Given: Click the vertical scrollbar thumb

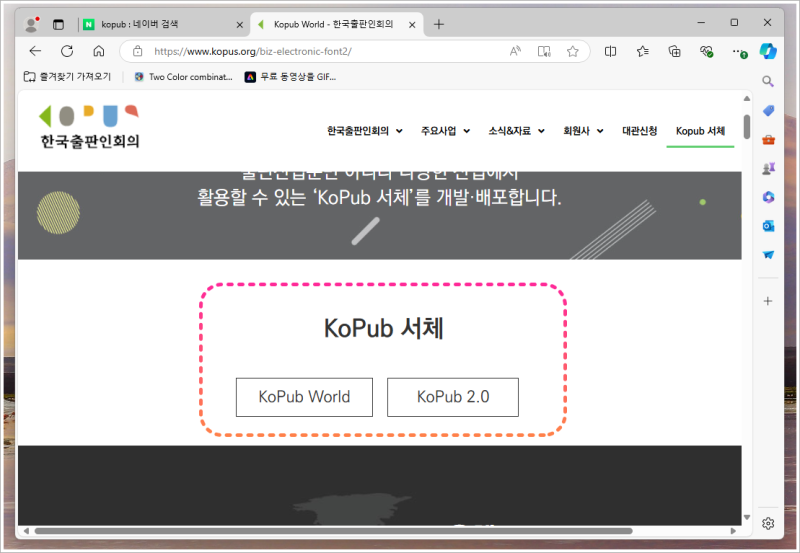Looking at the screenshot, I should (x=747, y=127).
